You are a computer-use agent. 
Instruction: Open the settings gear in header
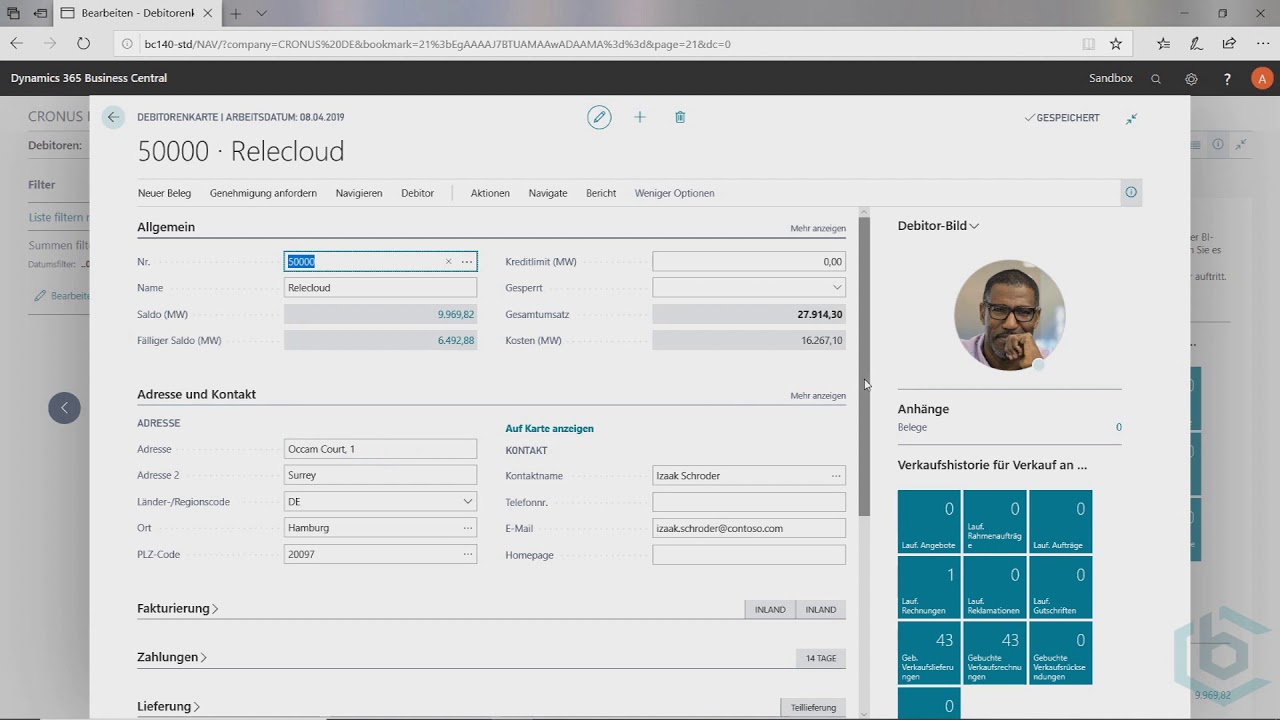point(1191,78)
